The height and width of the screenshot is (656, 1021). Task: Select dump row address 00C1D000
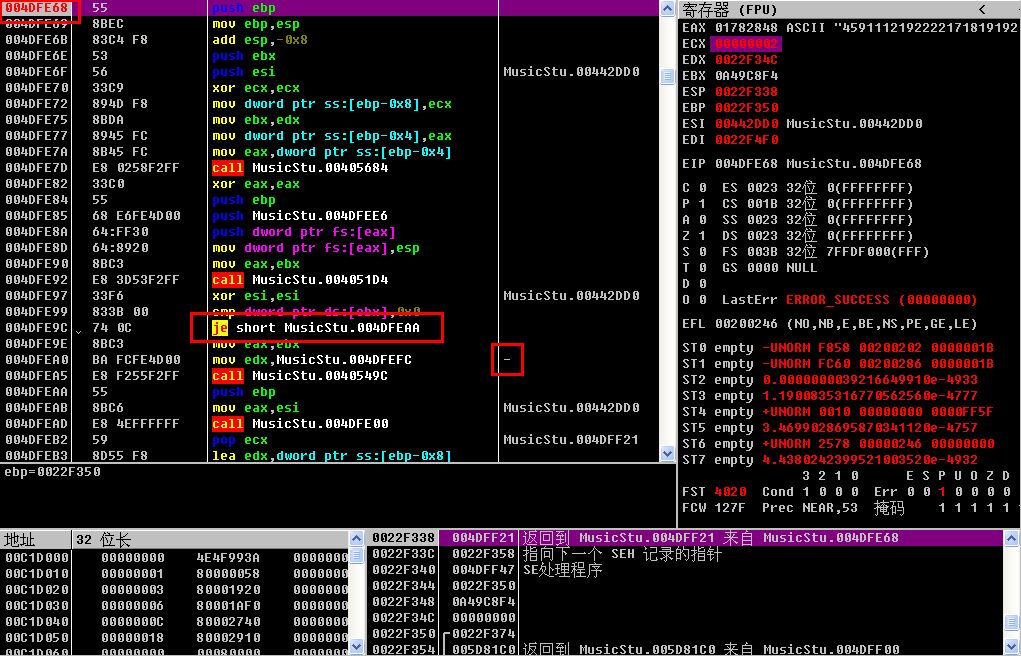[36, 558]
